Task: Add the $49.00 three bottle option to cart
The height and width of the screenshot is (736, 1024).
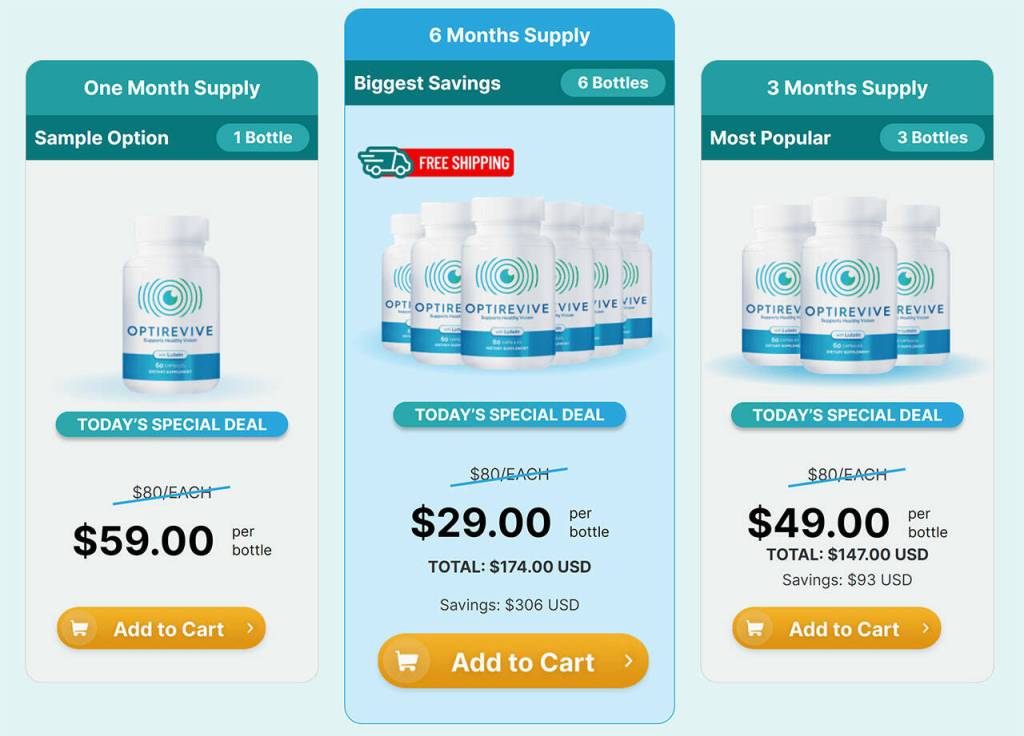Action: (x=837, y=628)
